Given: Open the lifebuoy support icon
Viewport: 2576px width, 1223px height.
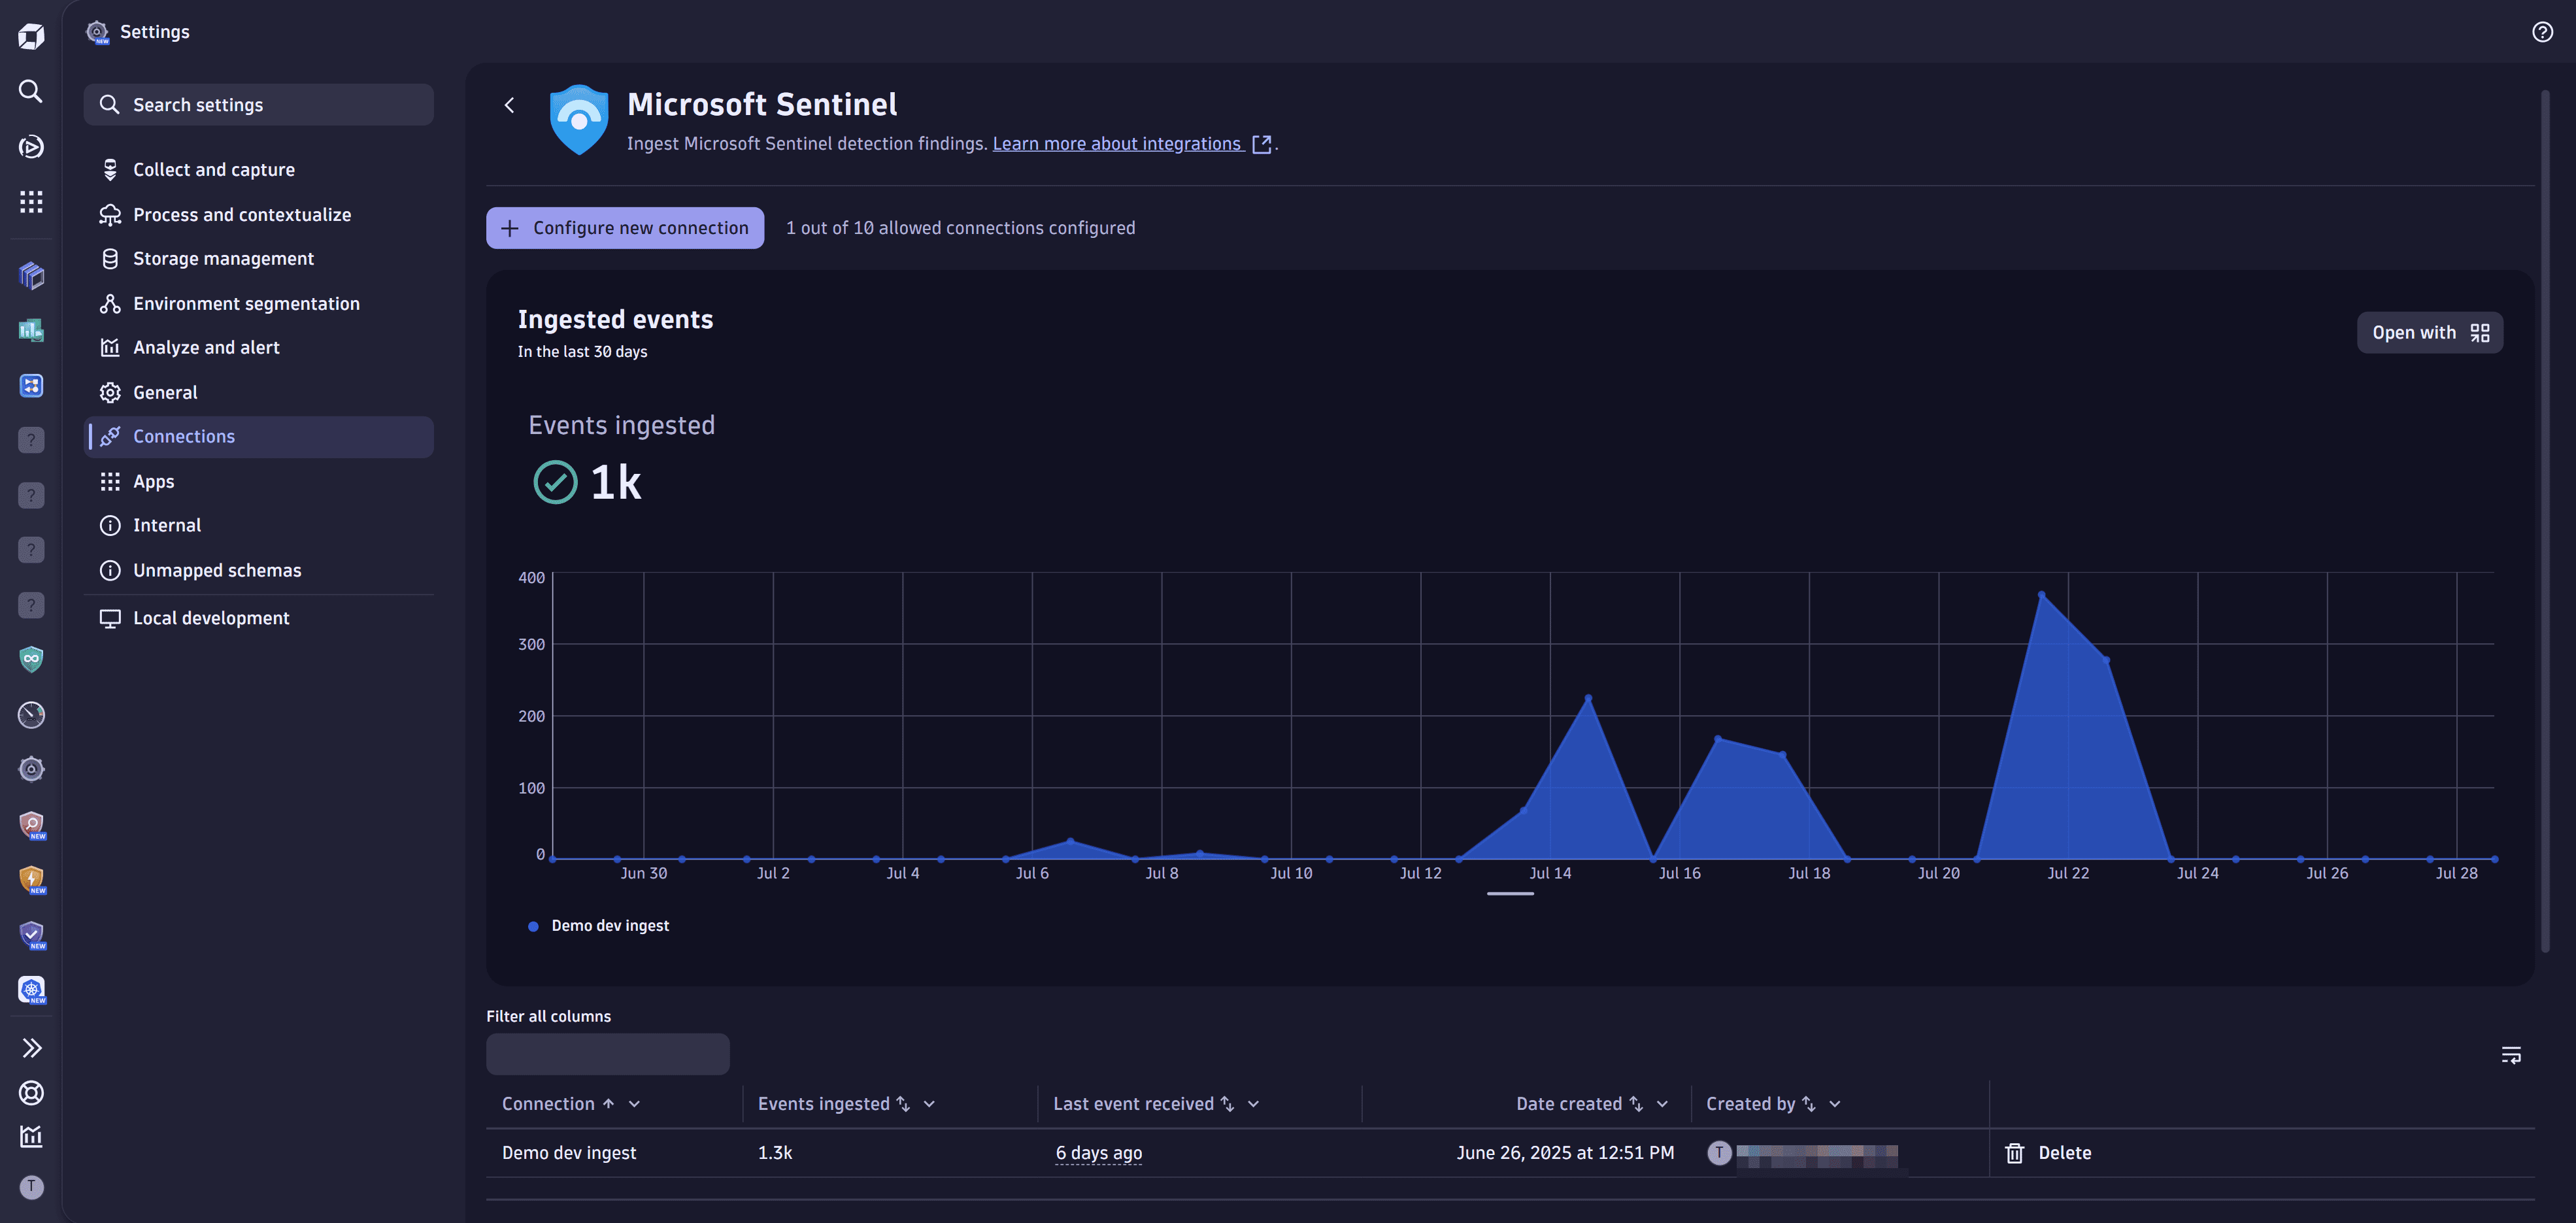Looking at the screenshot, I should (31, 1092).
